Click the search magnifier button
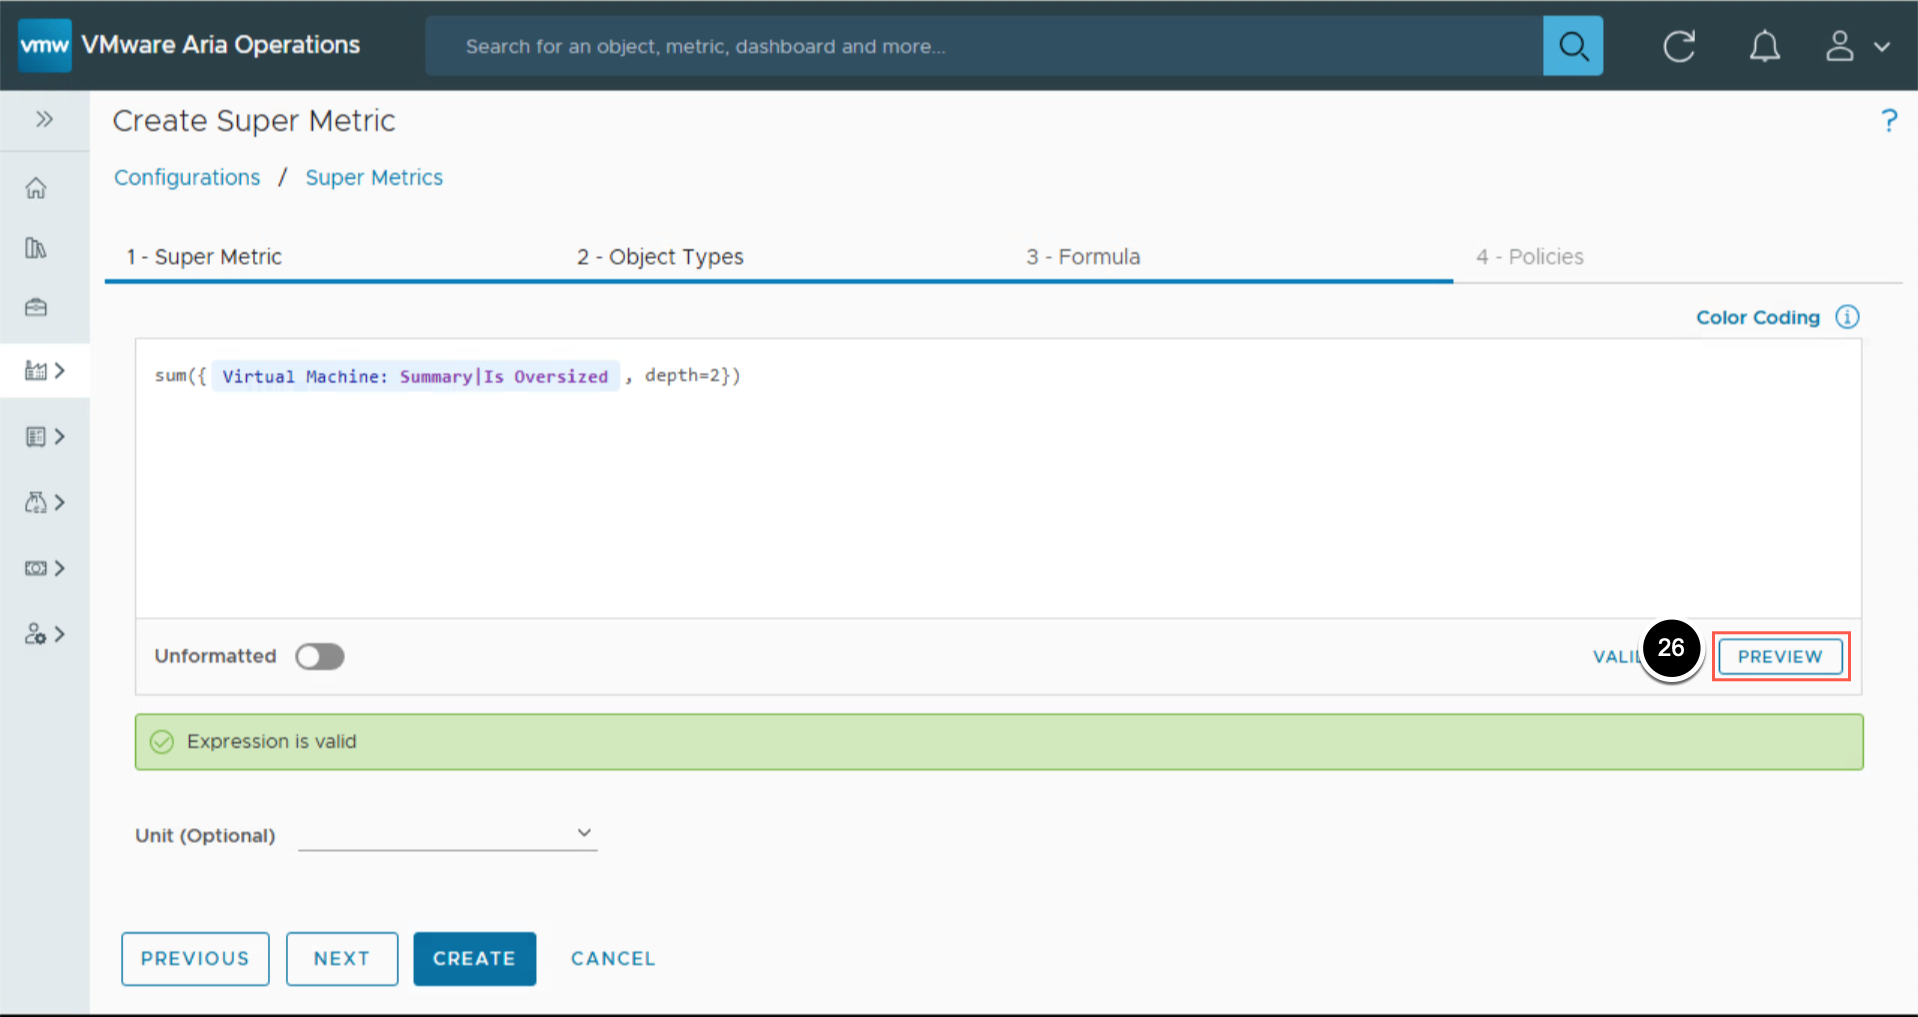Screen dimensions: 1918x1017 click(1572, 46)
